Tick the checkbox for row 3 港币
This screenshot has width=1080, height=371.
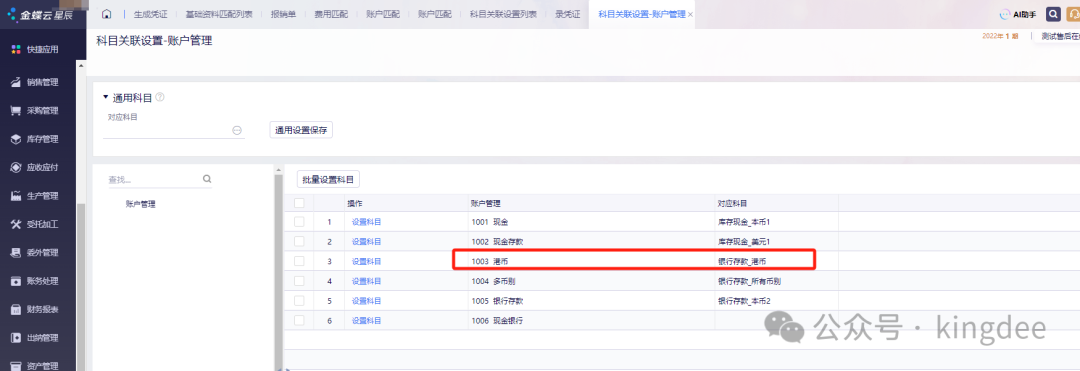pos(299,261)
